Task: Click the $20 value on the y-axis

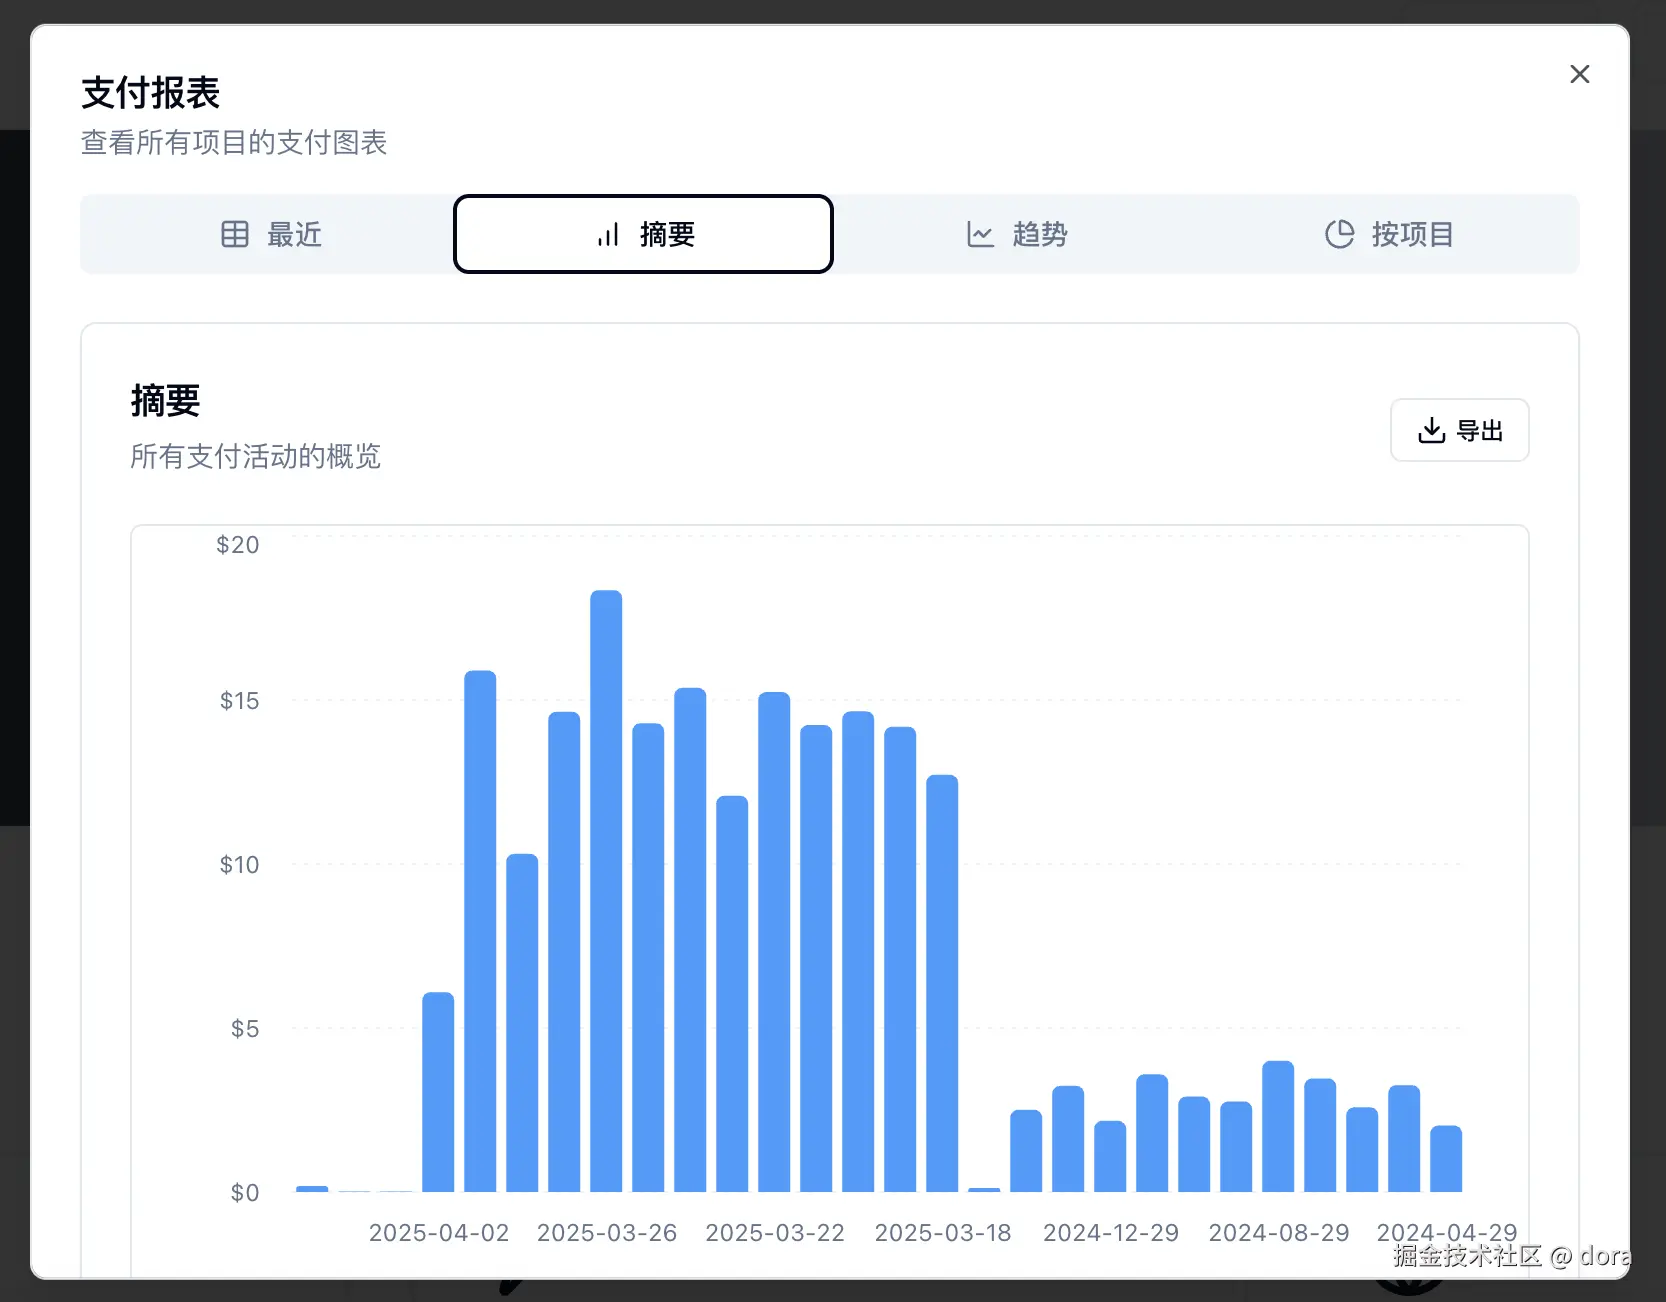Action: click(237, 544)
